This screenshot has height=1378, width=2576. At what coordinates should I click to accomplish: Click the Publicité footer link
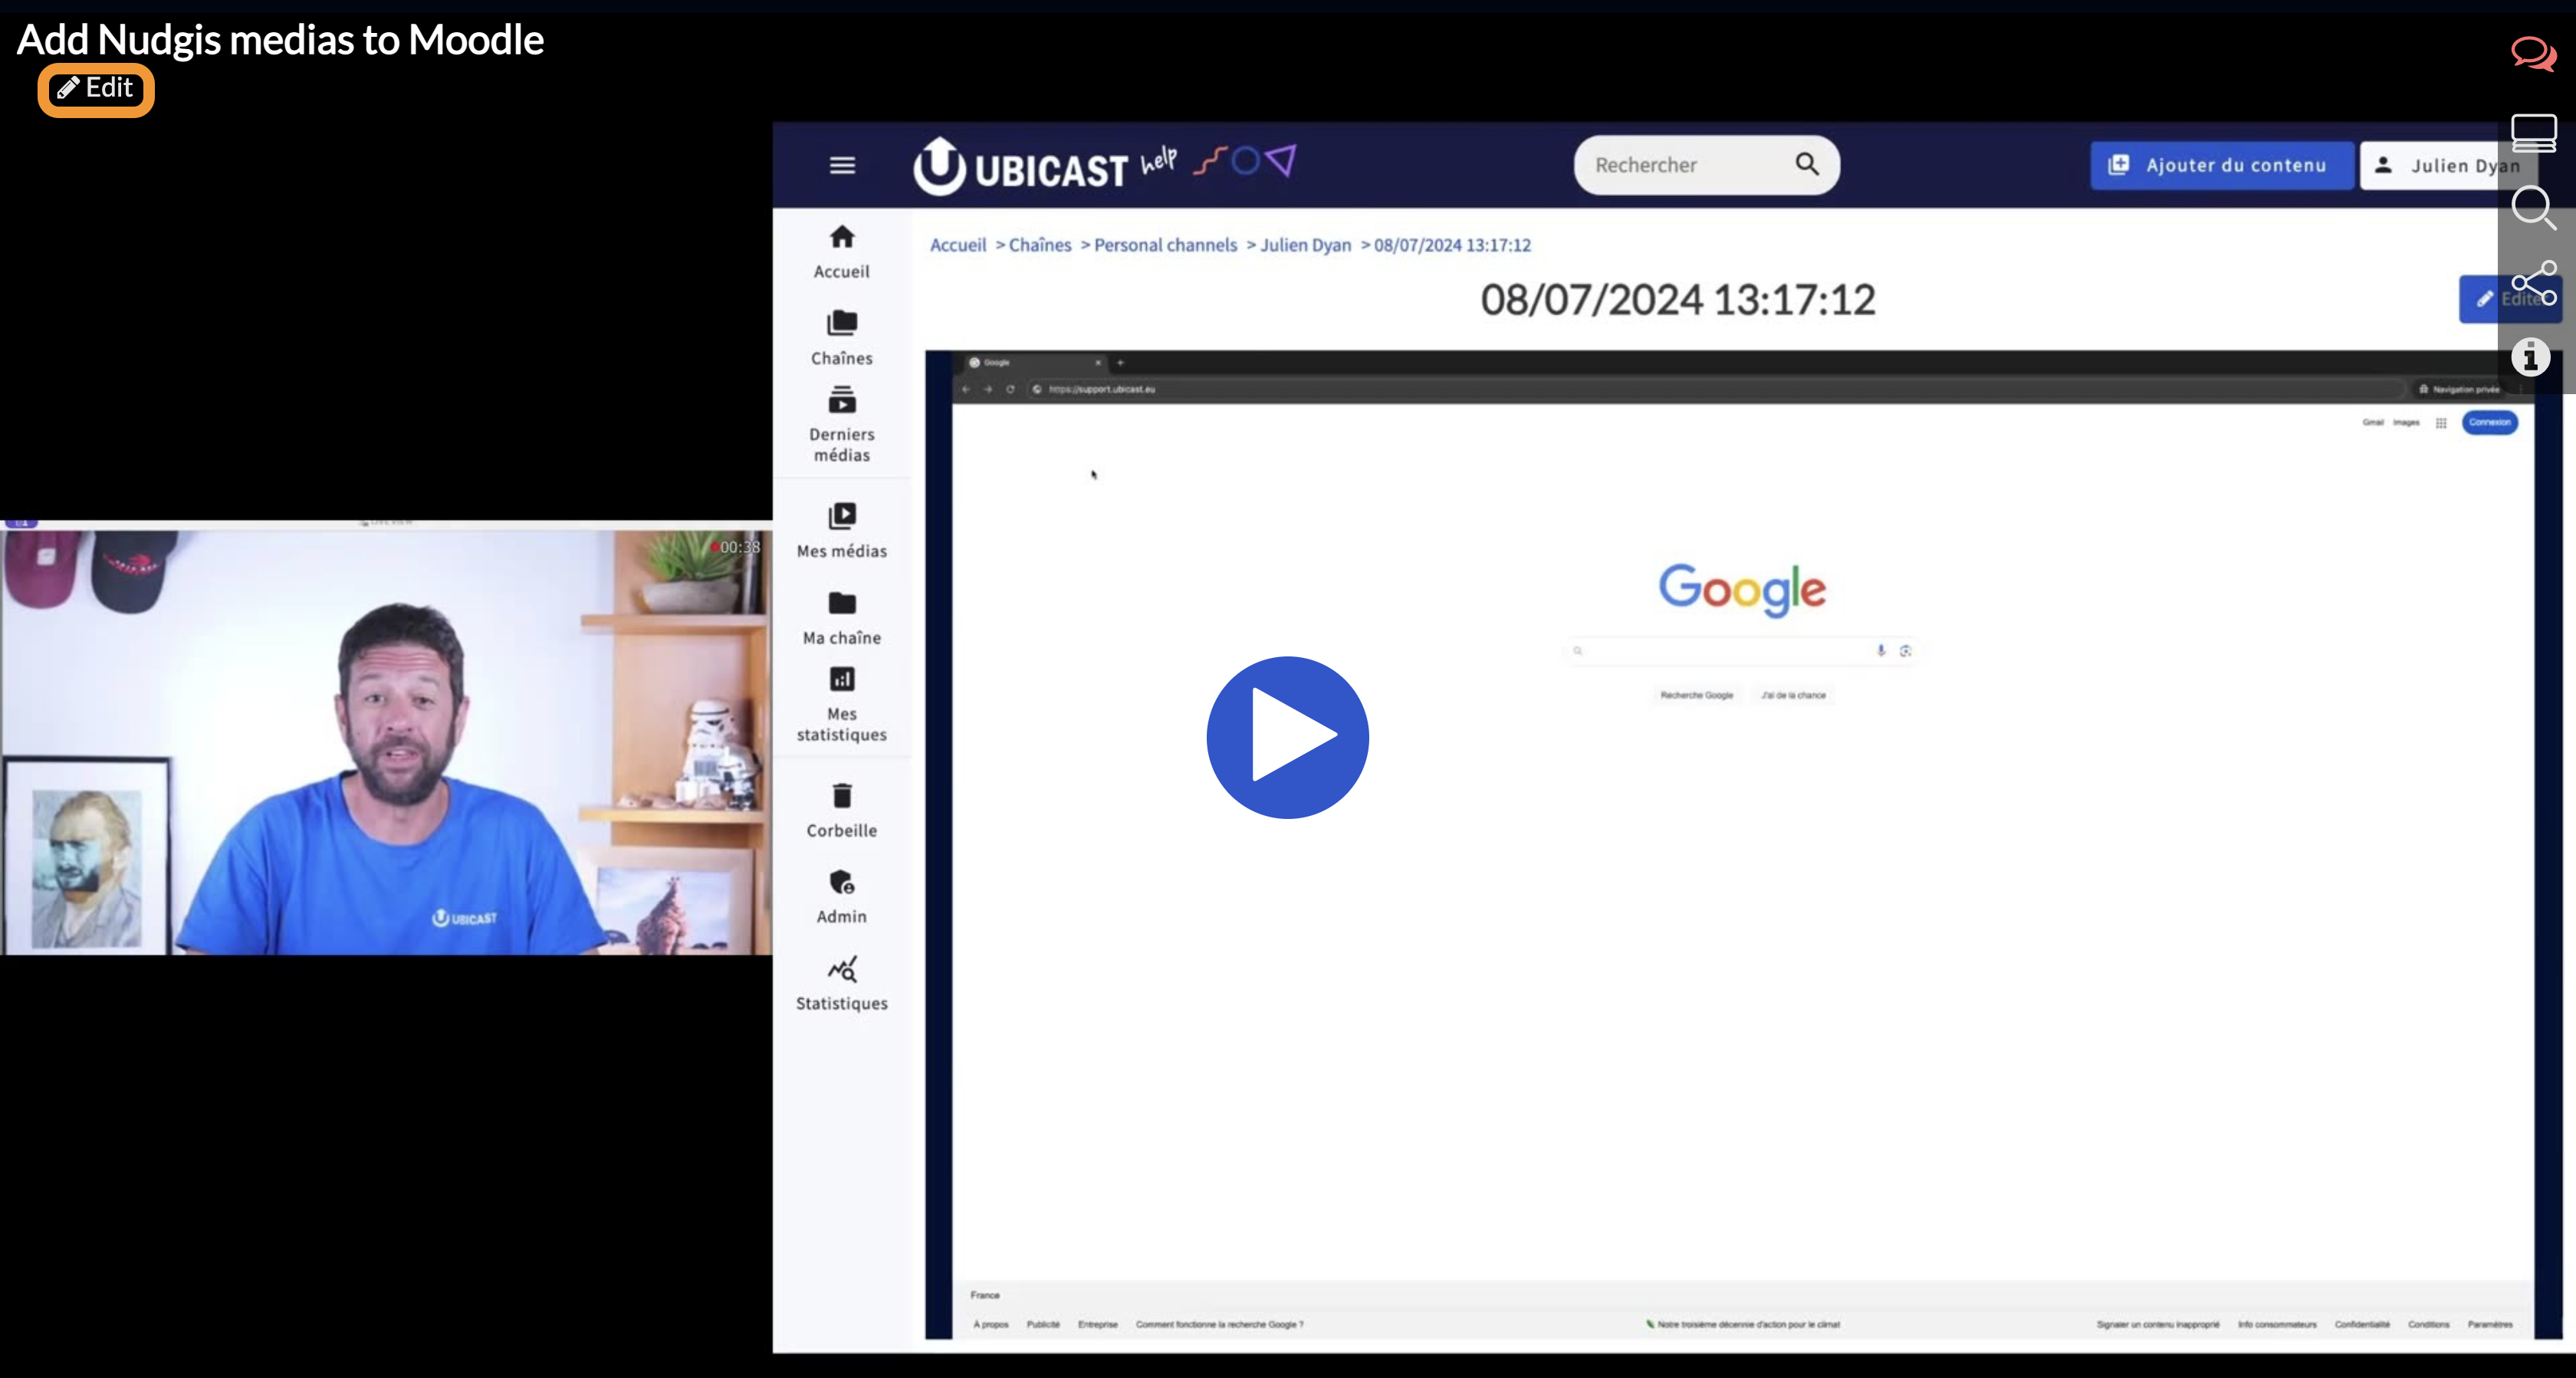tap(1042, 1324)
